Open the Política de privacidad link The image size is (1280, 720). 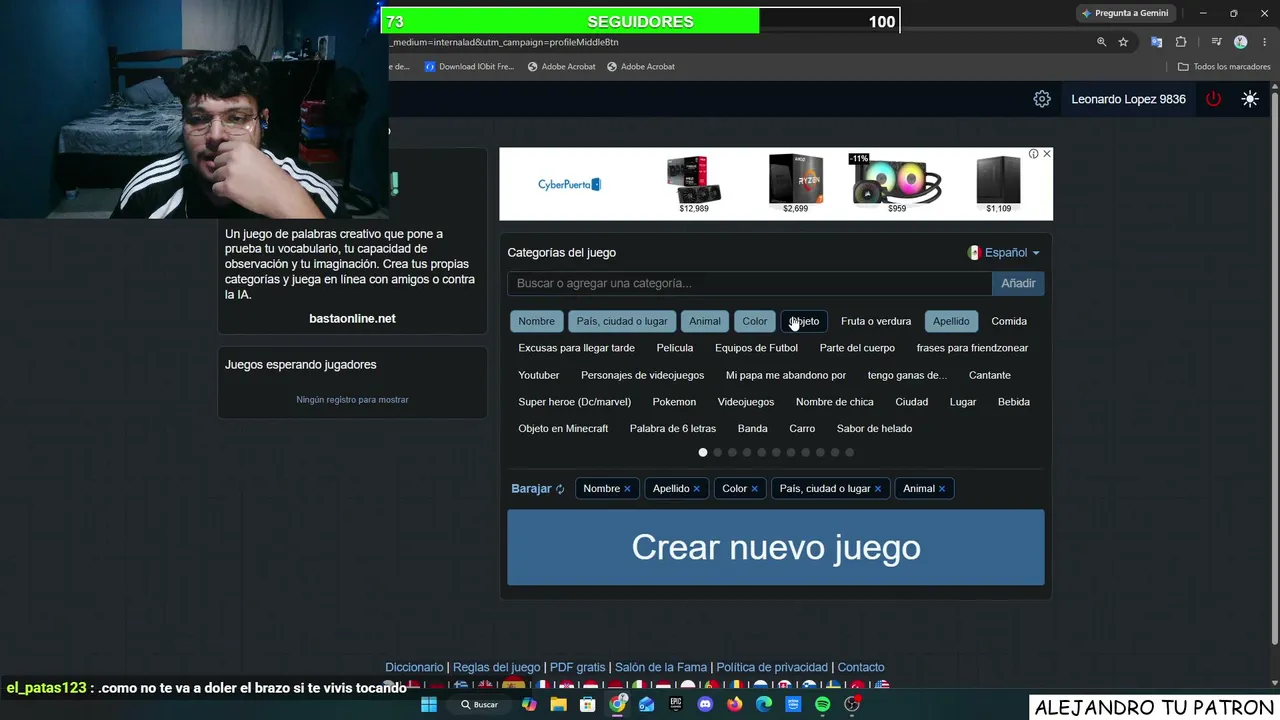(772, 667)
